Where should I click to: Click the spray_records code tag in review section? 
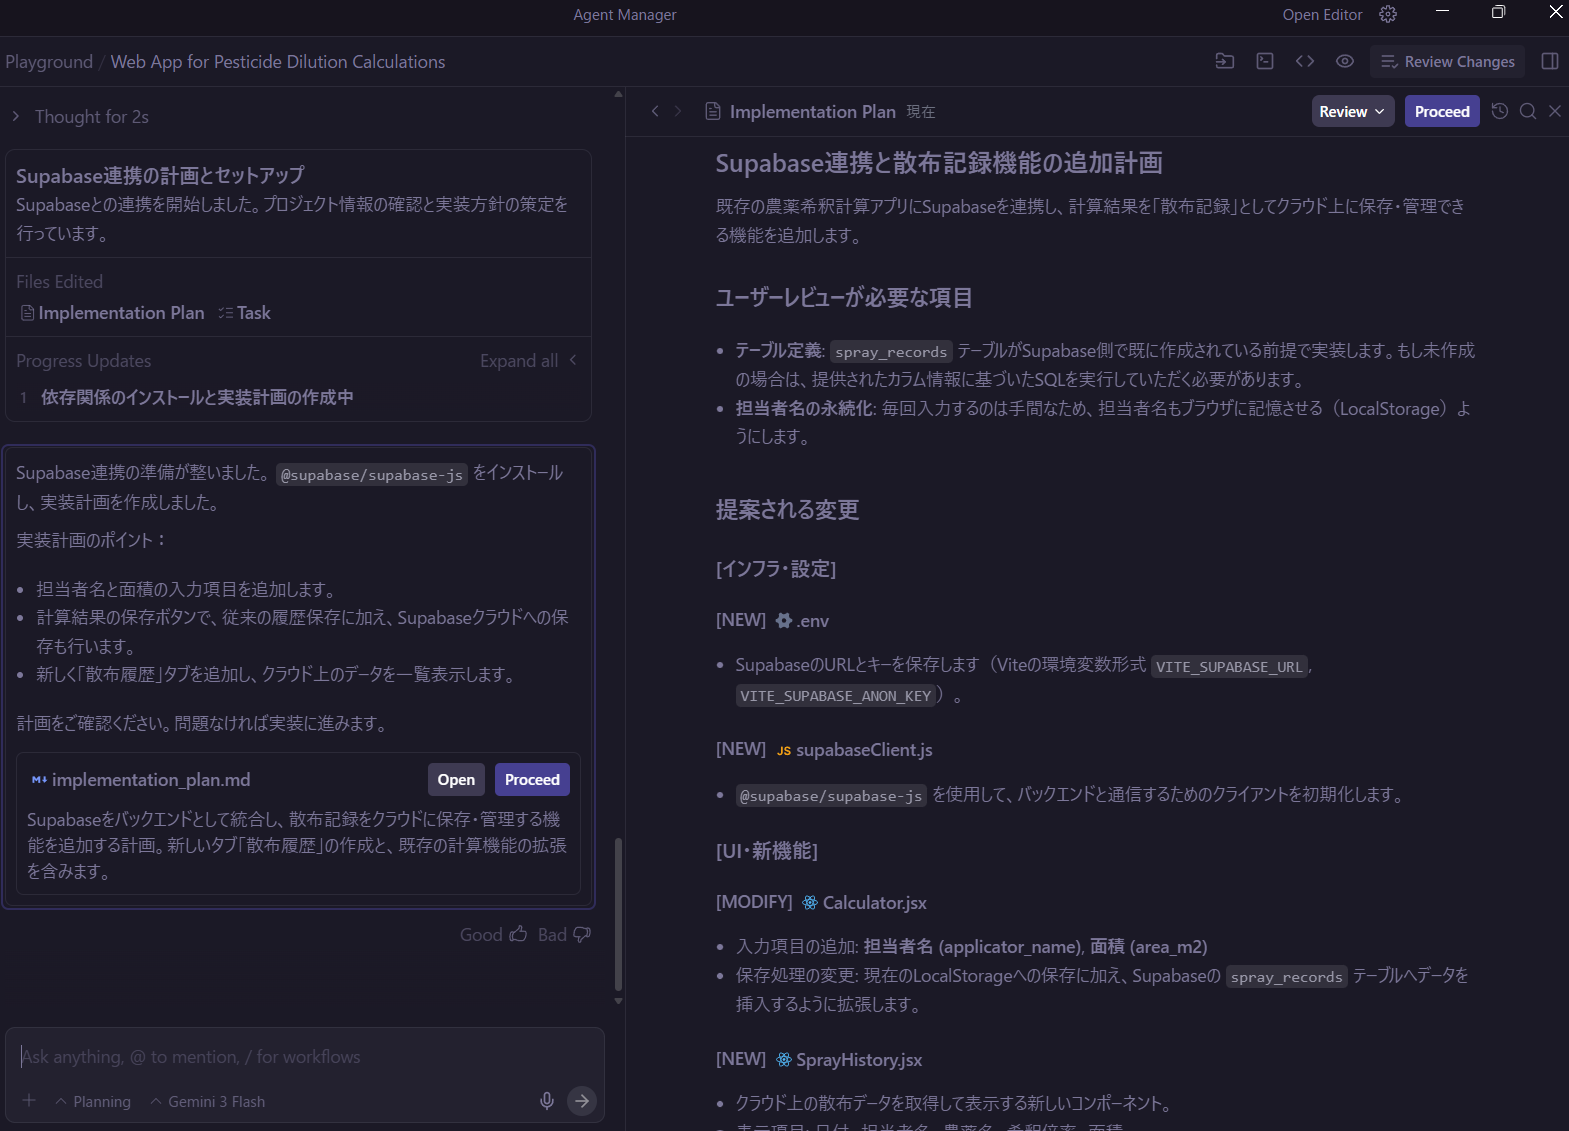891,351
